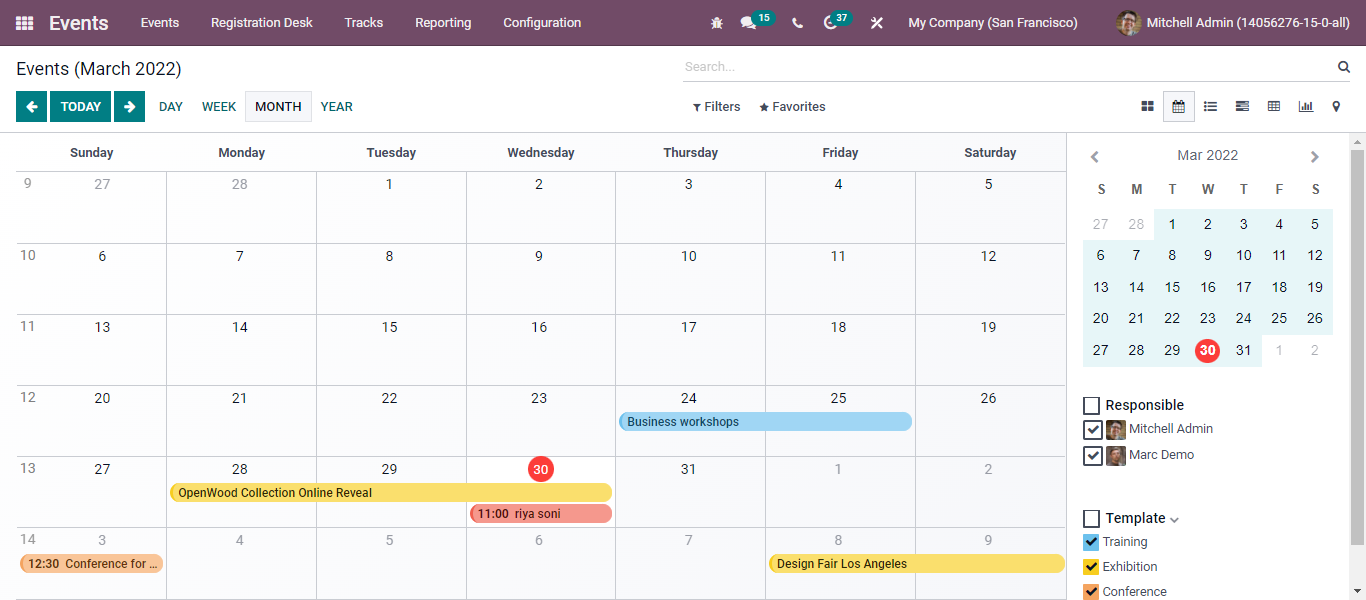This screenshot has height=600, width=1366.
Task: Go to next month arrow button
Action: point(129,107)
